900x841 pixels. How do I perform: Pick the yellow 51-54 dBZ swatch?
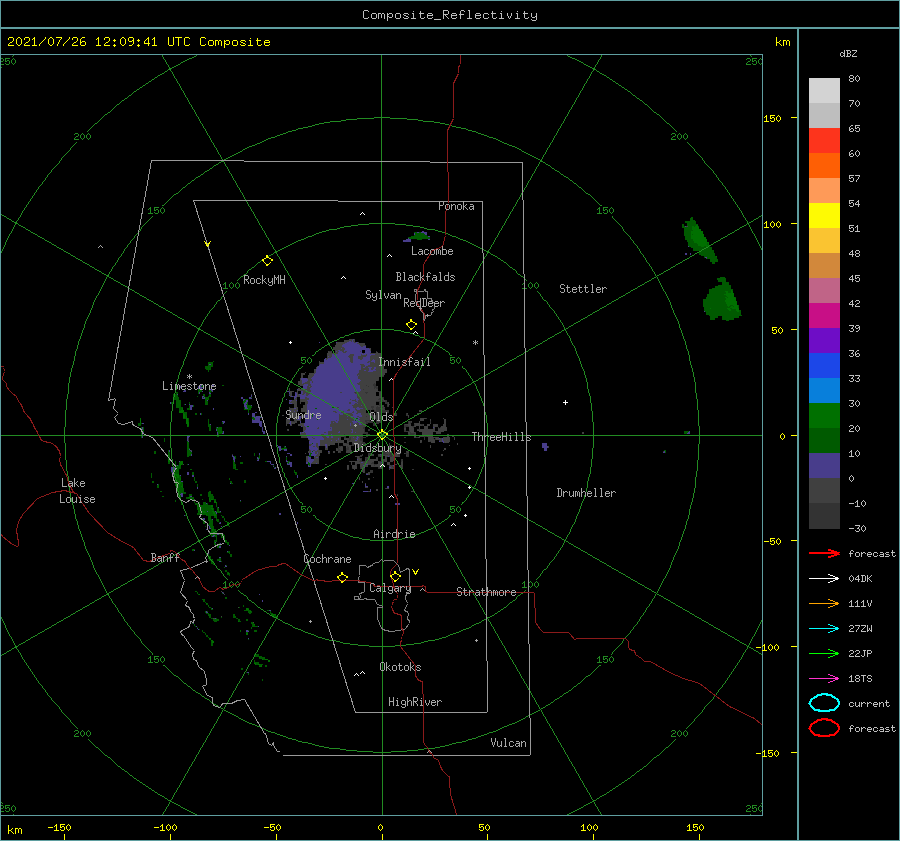tap(824, 216)
